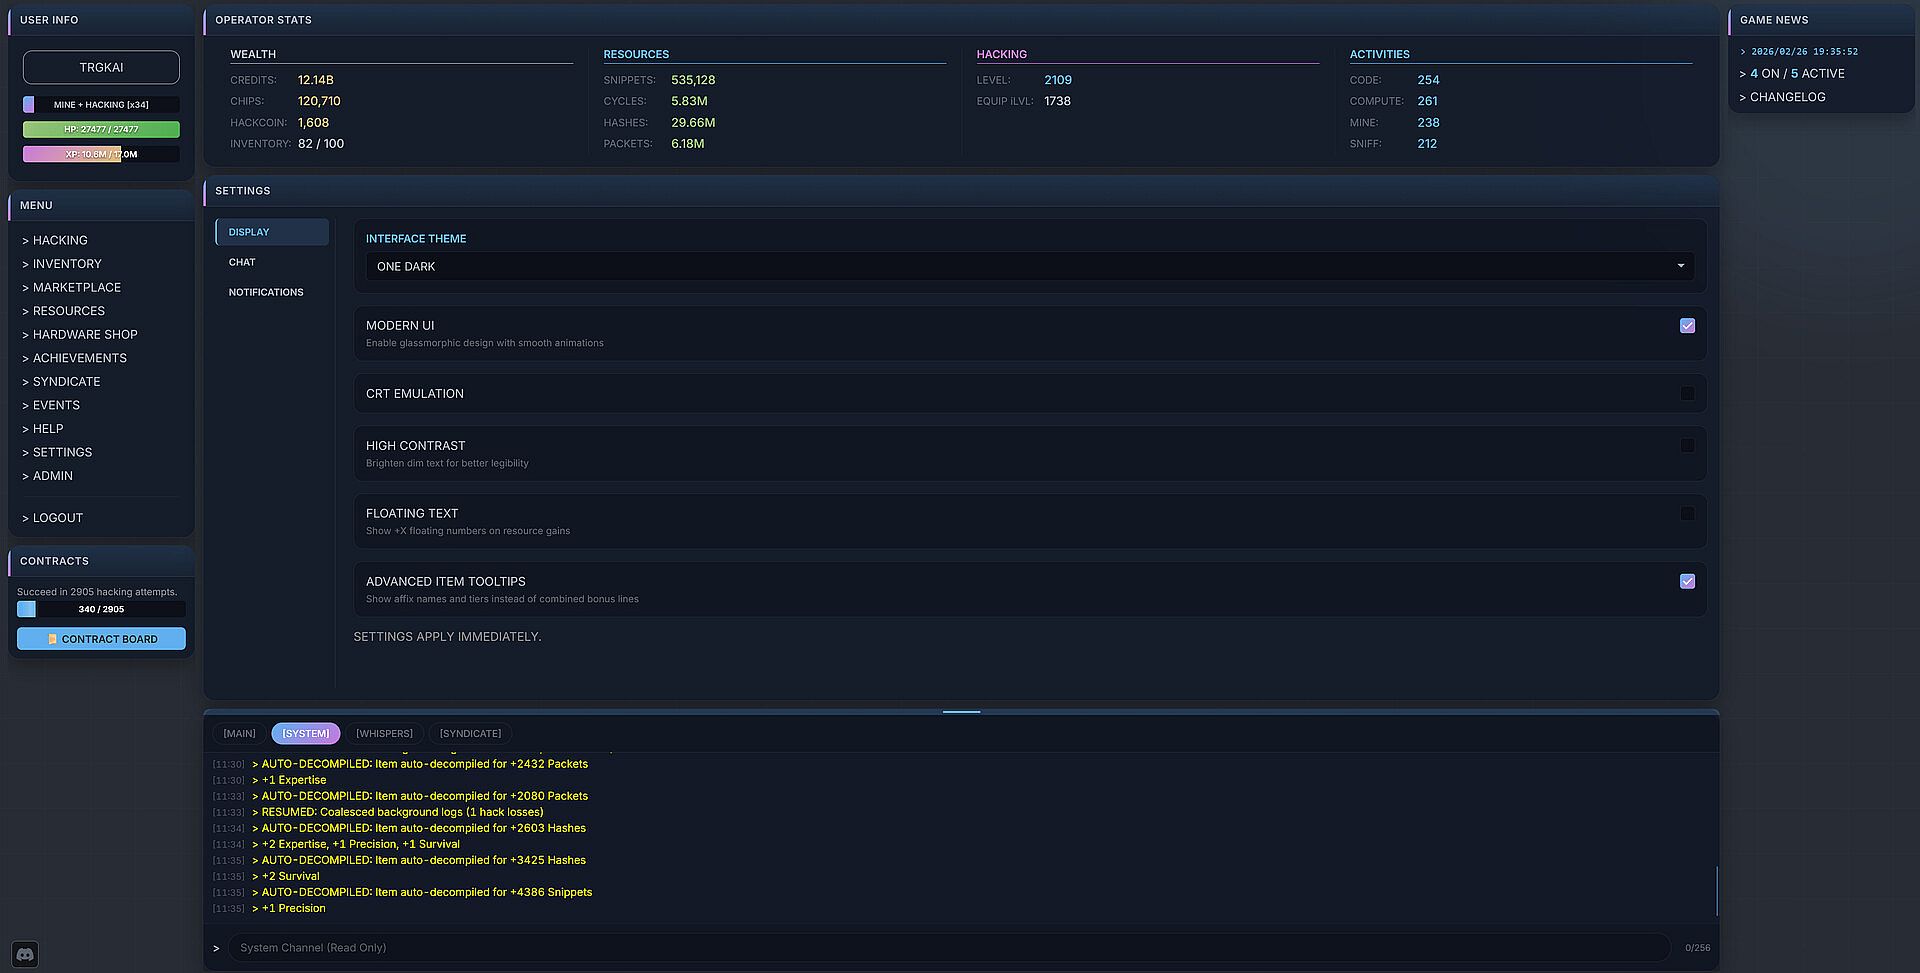Viewport: 1920px width, 973px height.
Task: Click the Code activity value 254
Action: tap(1428, 80)
